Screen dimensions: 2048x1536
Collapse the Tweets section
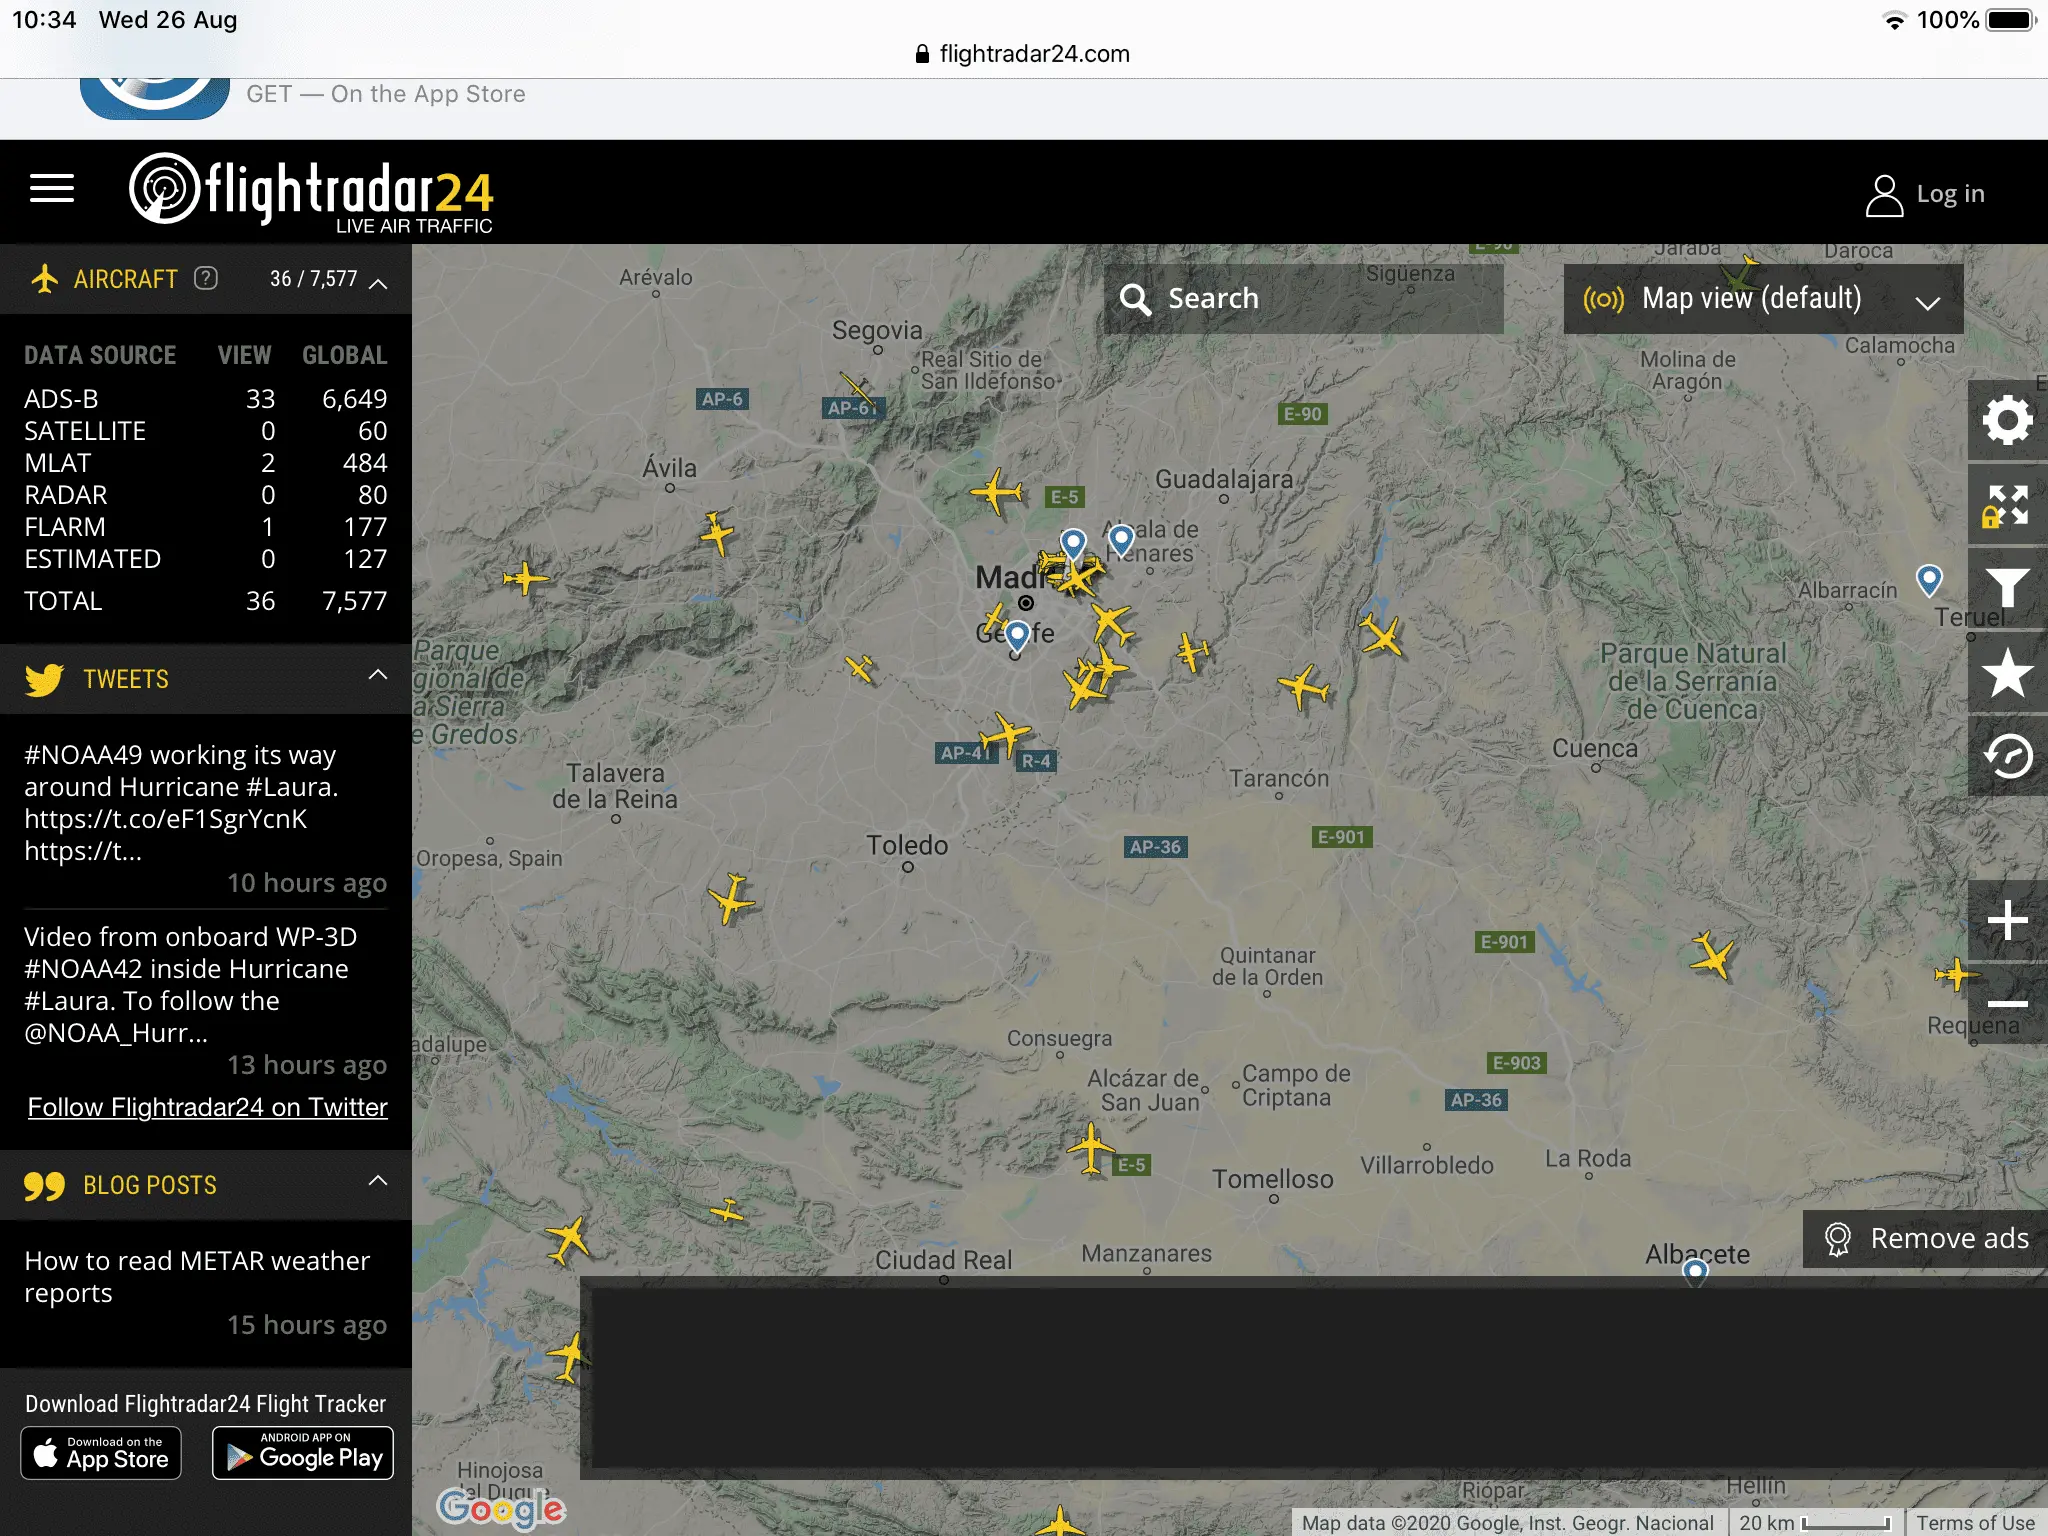tap(378, 675)
